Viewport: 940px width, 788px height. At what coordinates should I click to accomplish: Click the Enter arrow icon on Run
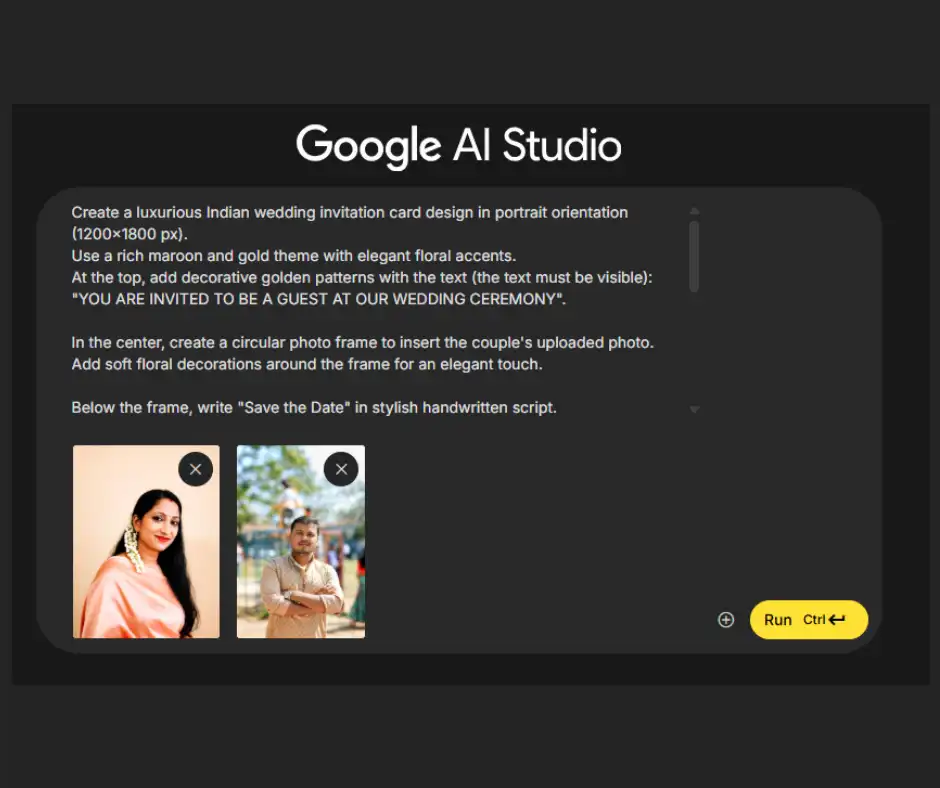click(x=837, y=620)
